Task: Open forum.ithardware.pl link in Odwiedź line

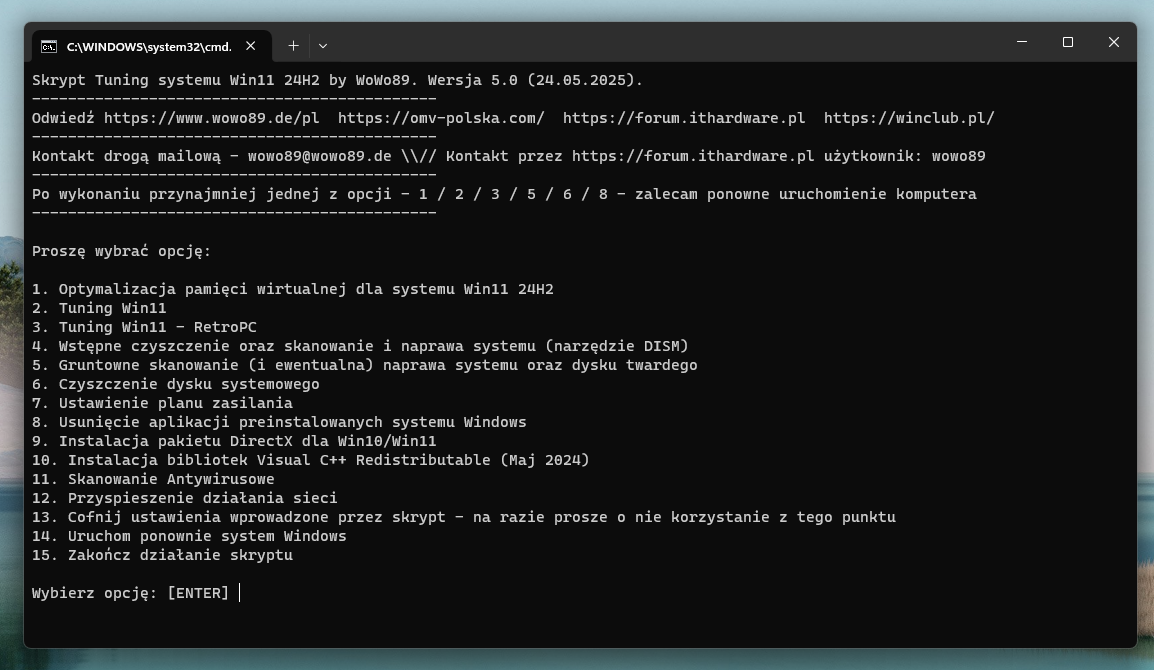Action: coord(684,118)
